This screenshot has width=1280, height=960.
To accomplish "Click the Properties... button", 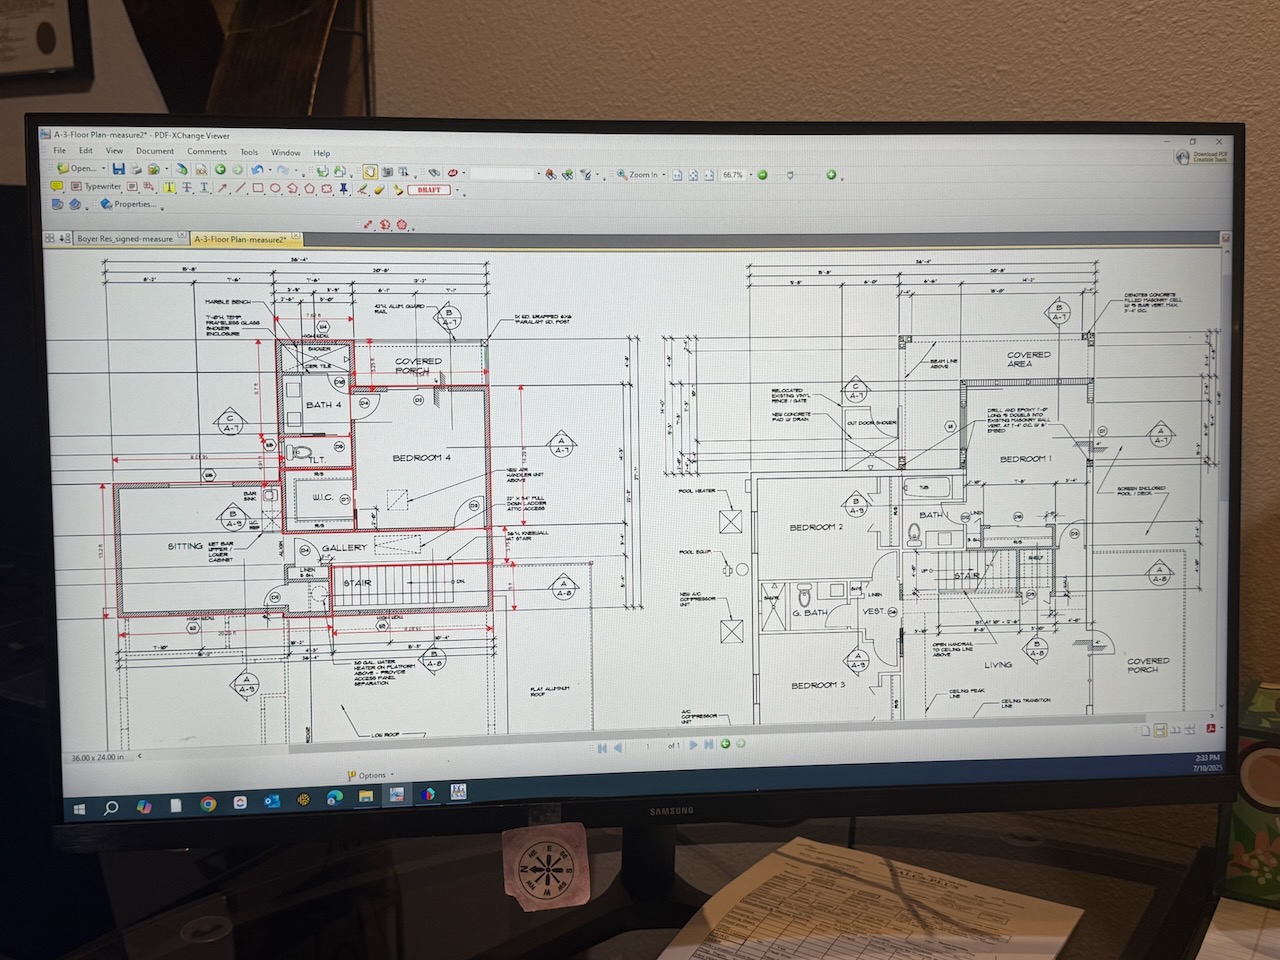I will point(128,204).
